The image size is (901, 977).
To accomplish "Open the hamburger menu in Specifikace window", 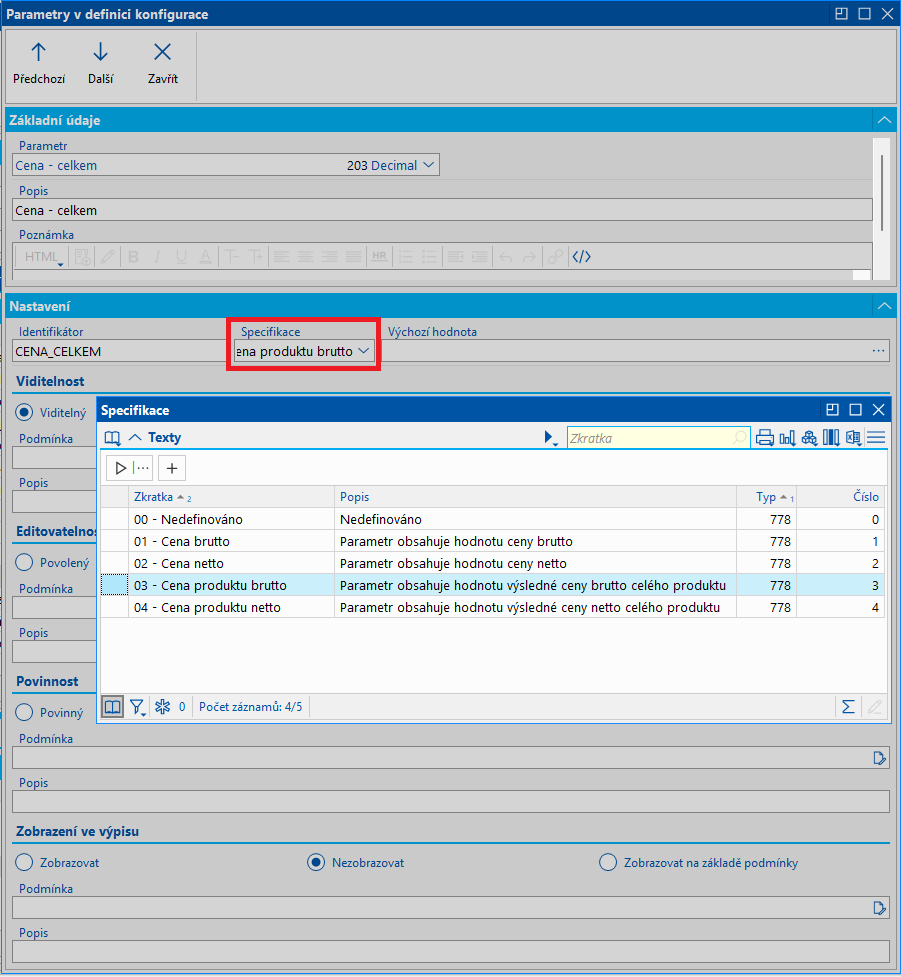I will [x=876, y=438].
